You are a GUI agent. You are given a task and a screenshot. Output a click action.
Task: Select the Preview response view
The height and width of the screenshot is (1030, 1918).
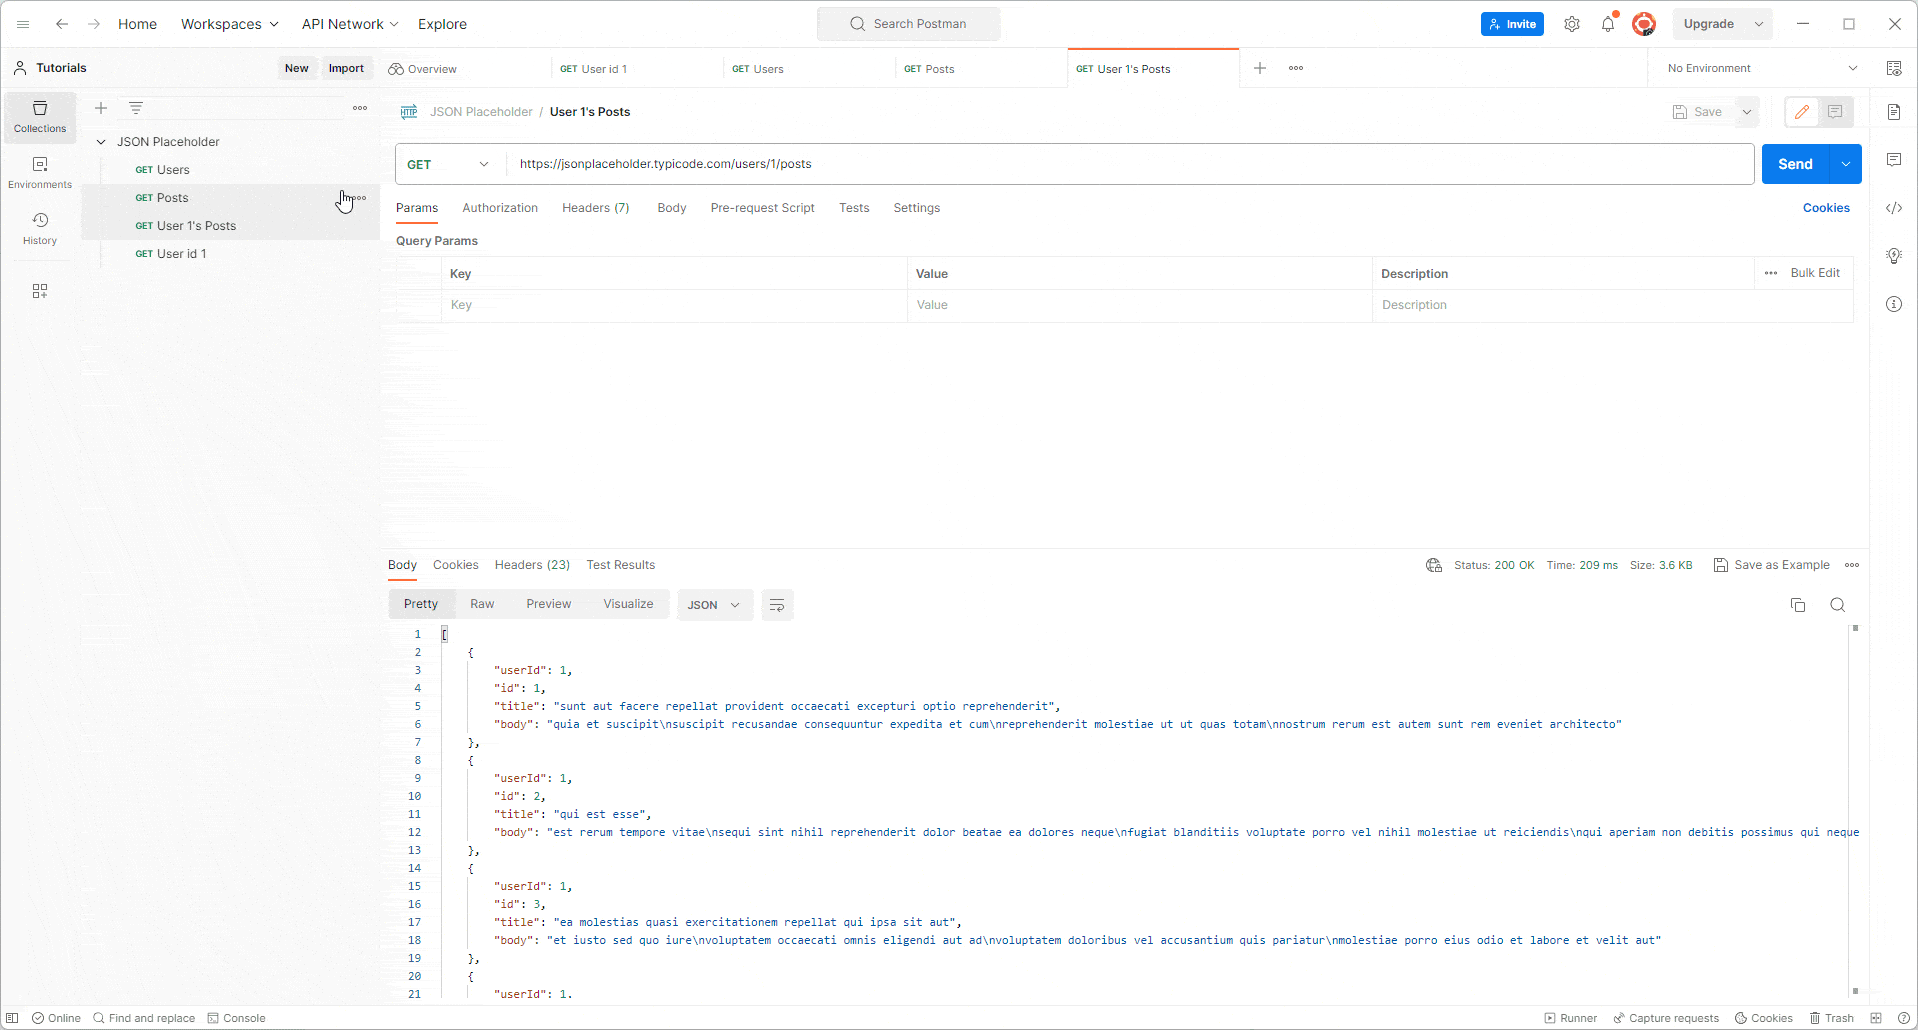click(x=549, y=604)
